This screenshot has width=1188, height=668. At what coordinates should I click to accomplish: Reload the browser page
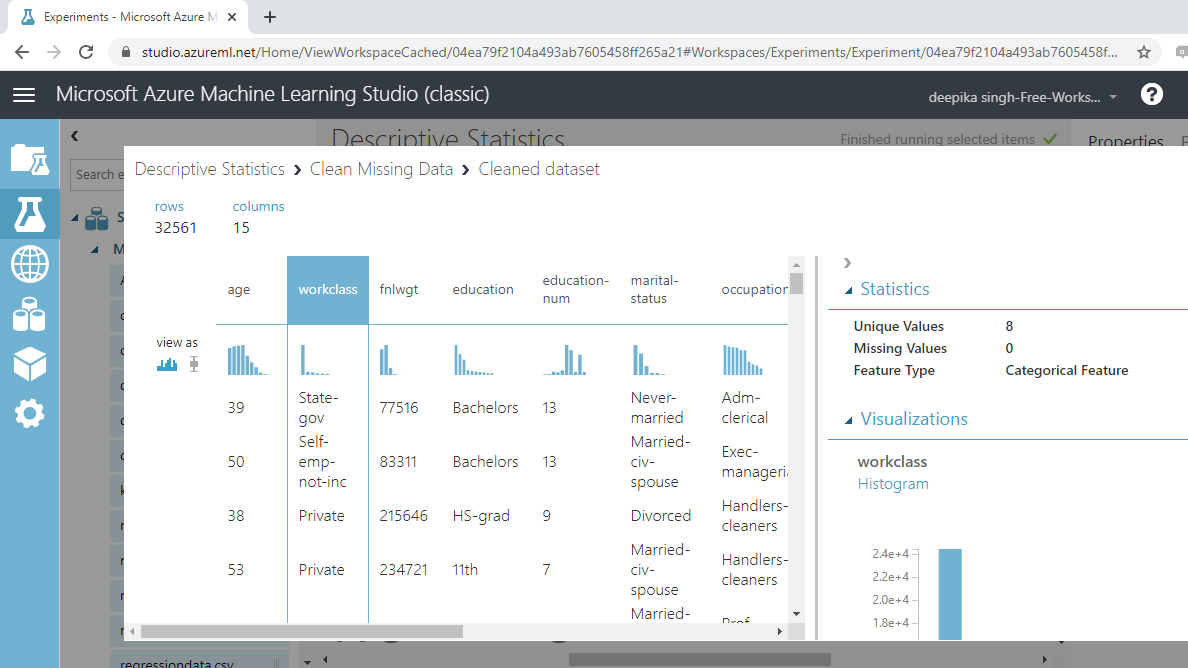tap(86, 52)
